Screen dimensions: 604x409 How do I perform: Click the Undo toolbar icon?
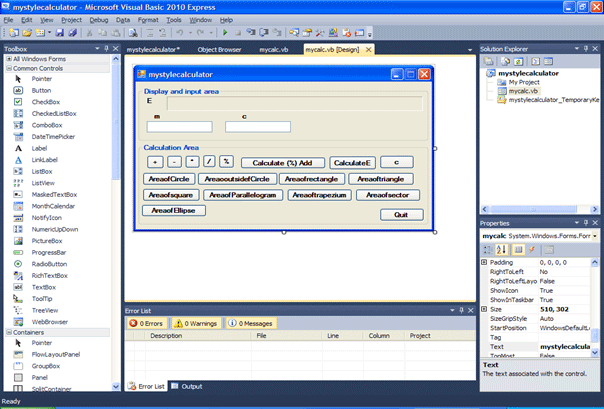tap(180, 33)
